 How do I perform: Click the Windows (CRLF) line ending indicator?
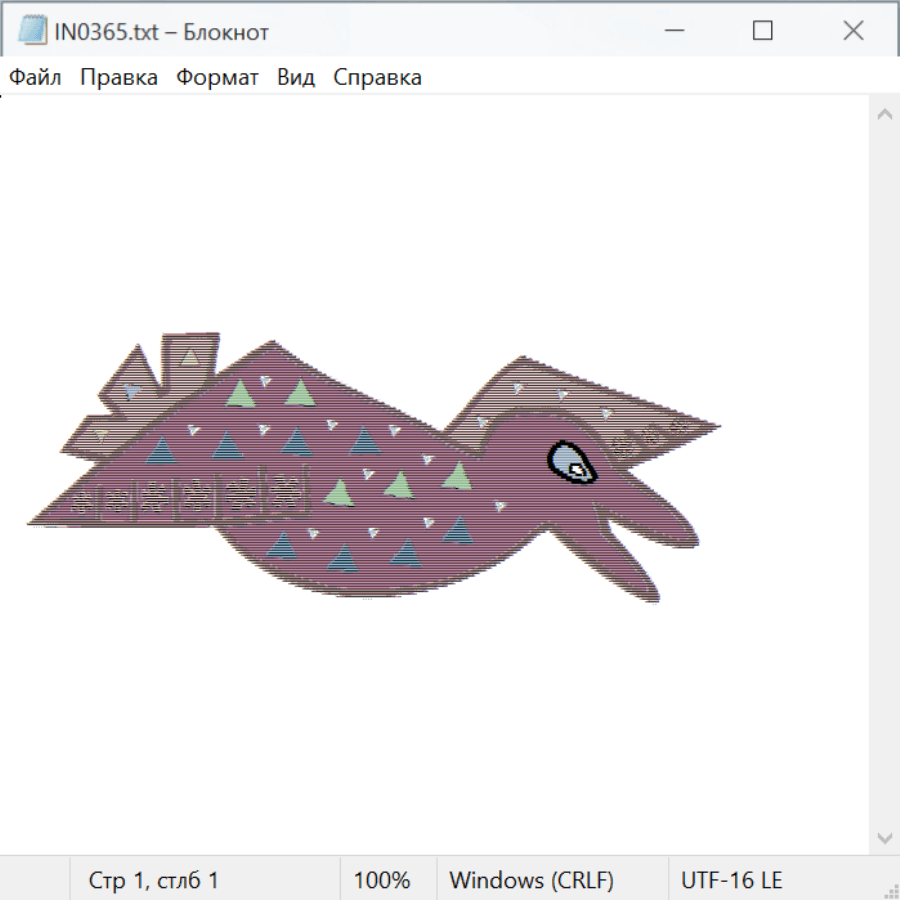coord(531,881)
